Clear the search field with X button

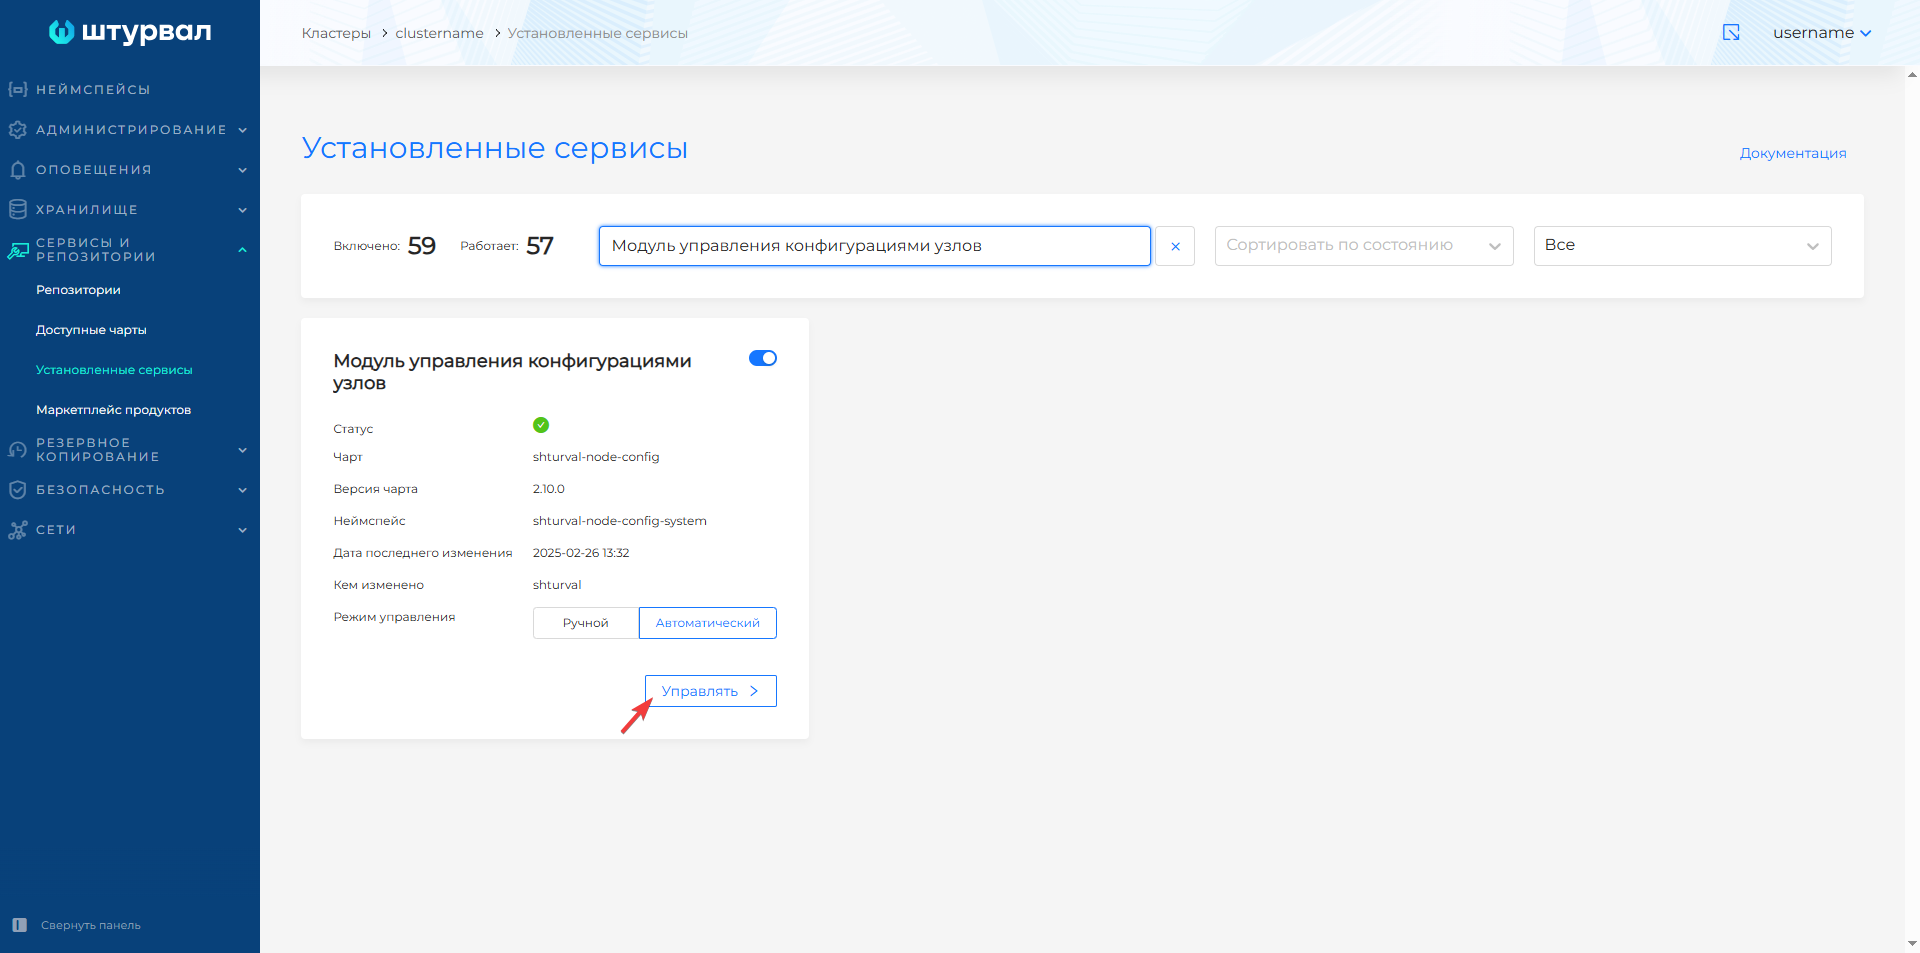(x=1175, y=246)
